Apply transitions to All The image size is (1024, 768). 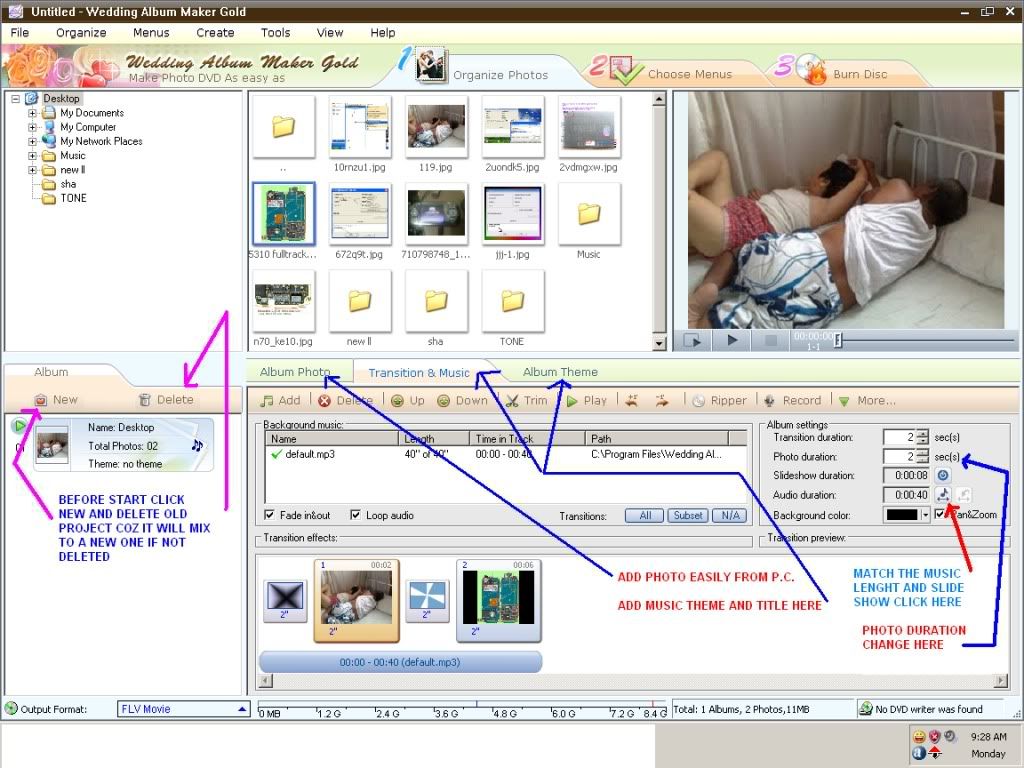[x=645, y=515]
